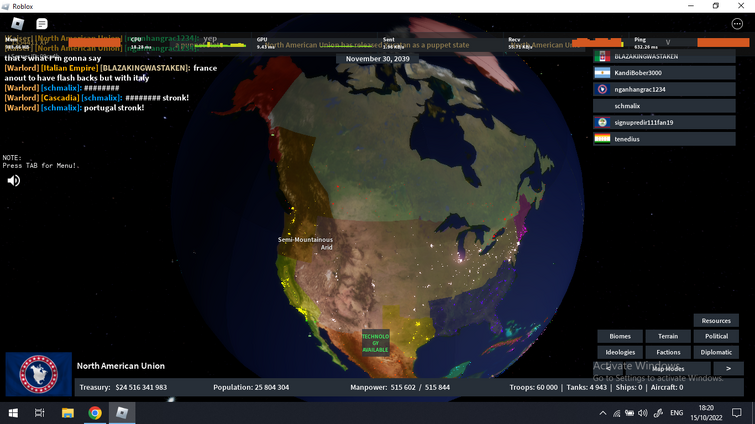Open the Roblox chat toggle icon
Viewport: 755px width, 424px height.
click(x=42, y=24)
